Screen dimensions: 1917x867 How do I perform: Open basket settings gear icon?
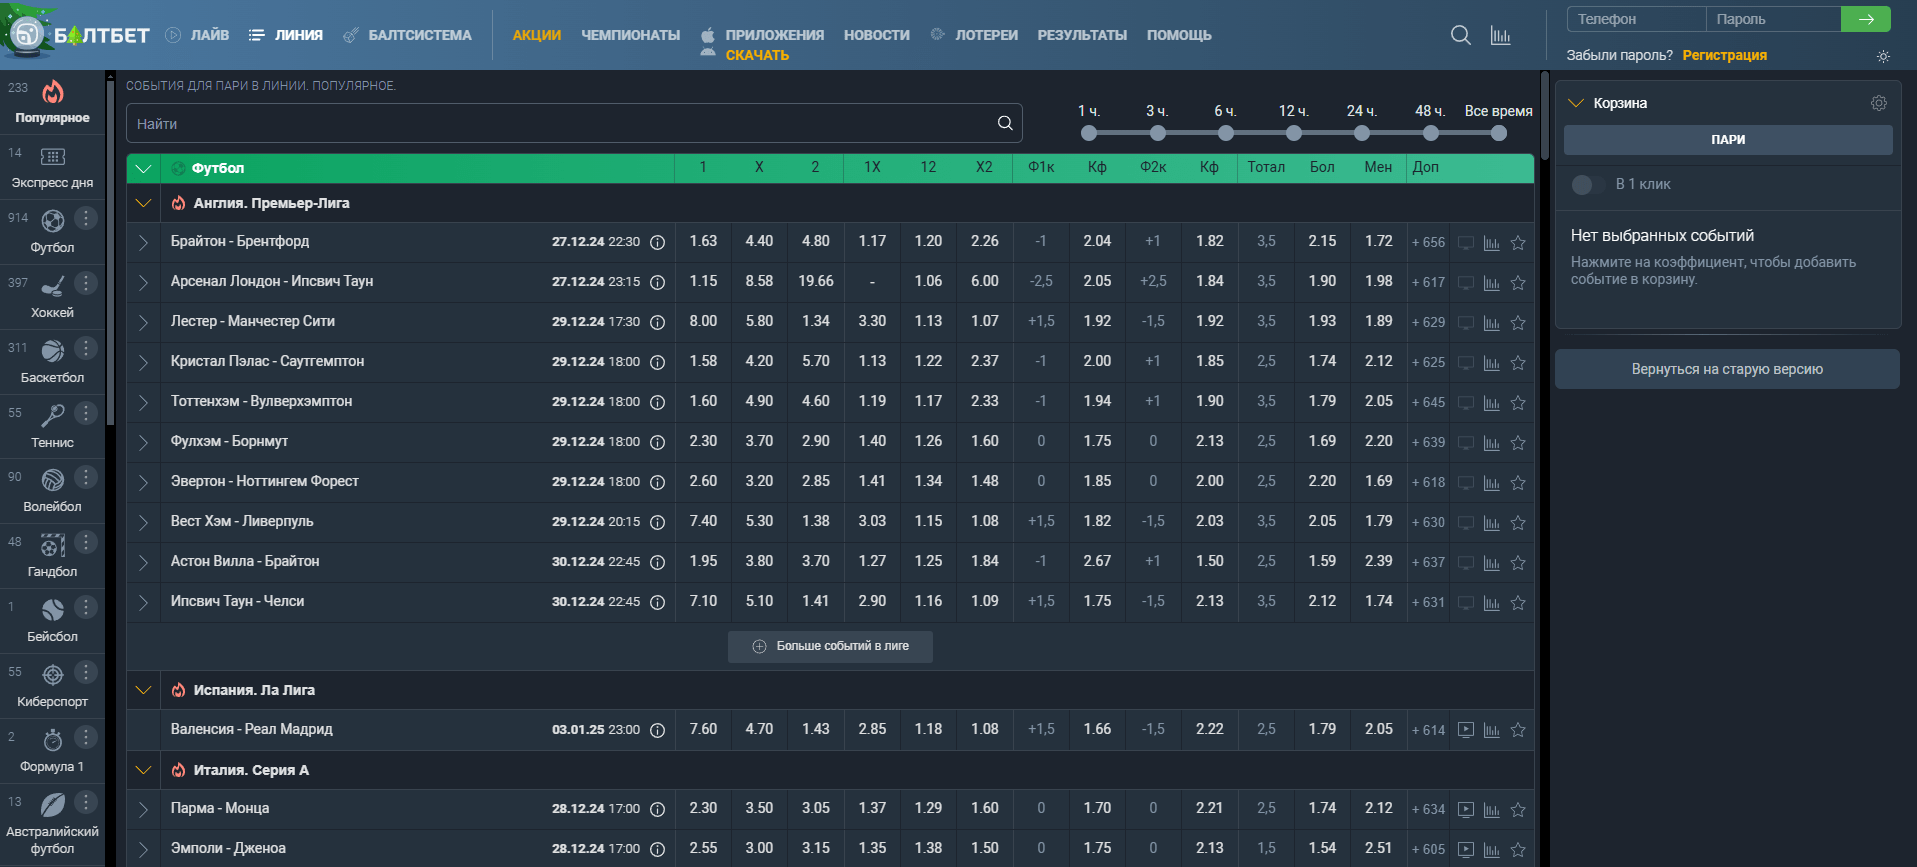[1879, 103]
